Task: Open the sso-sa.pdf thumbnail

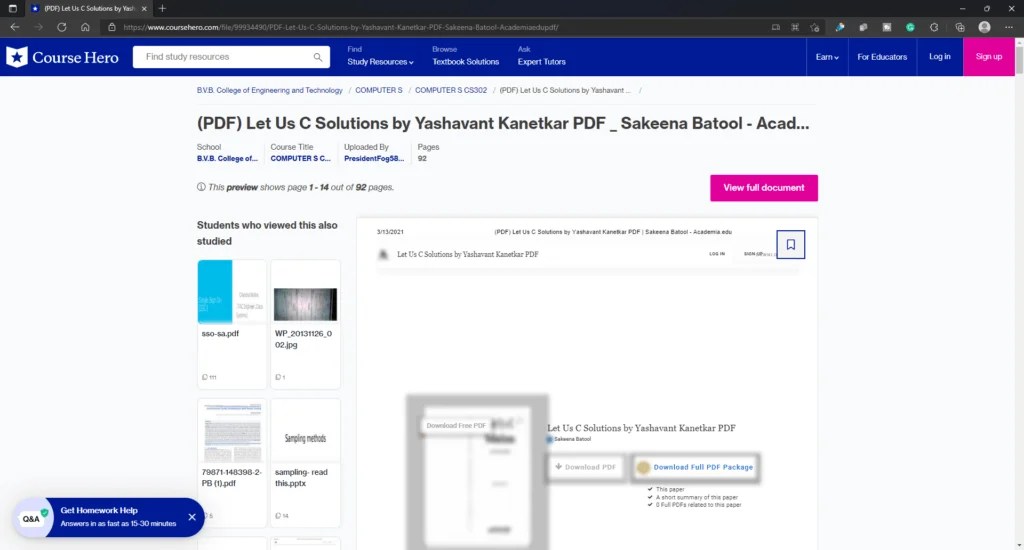Action: click(x=232, y=291)
